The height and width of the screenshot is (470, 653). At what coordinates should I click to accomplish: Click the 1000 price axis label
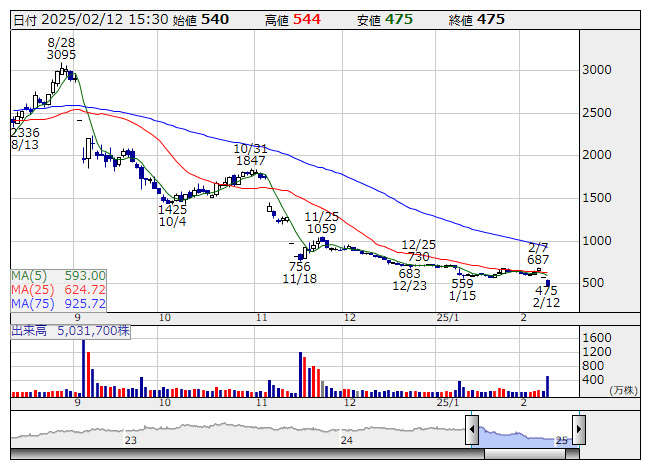pyautogui.click(x=596, y=240)
